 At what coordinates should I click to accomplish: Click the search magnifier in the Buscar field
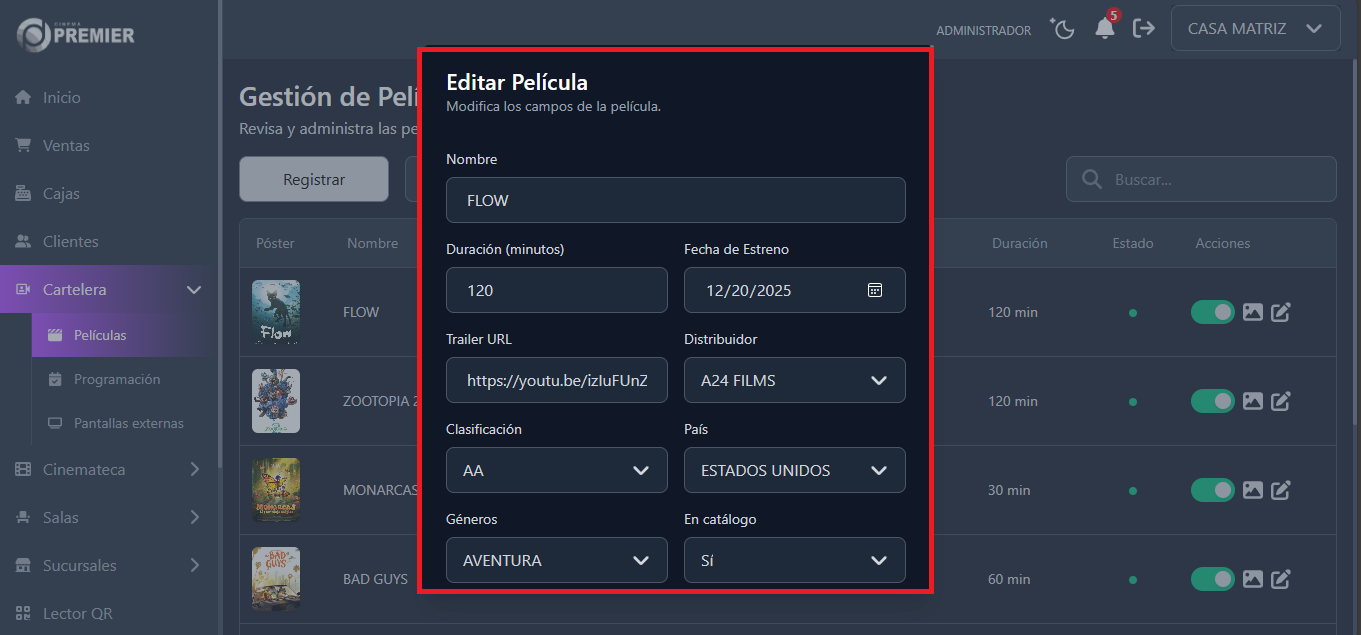point(1091,179)
